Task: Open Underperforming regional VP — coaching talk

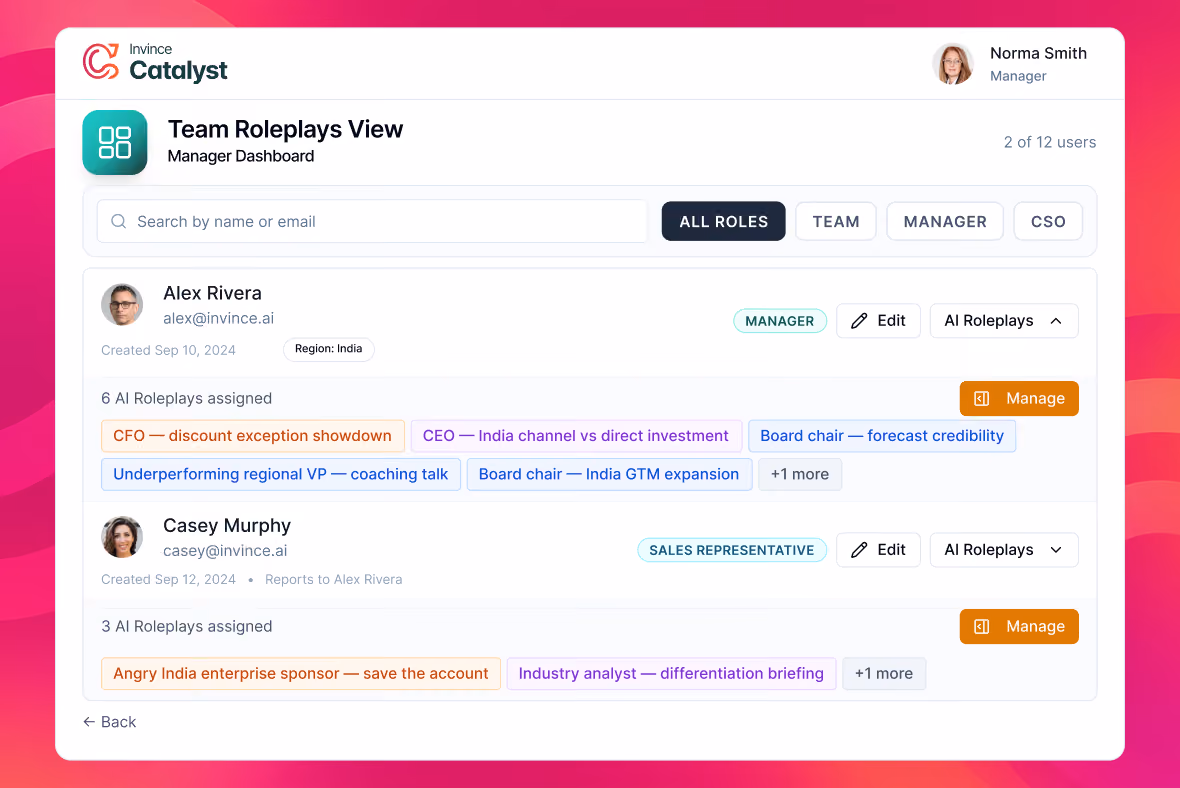Action: (281, 474)
